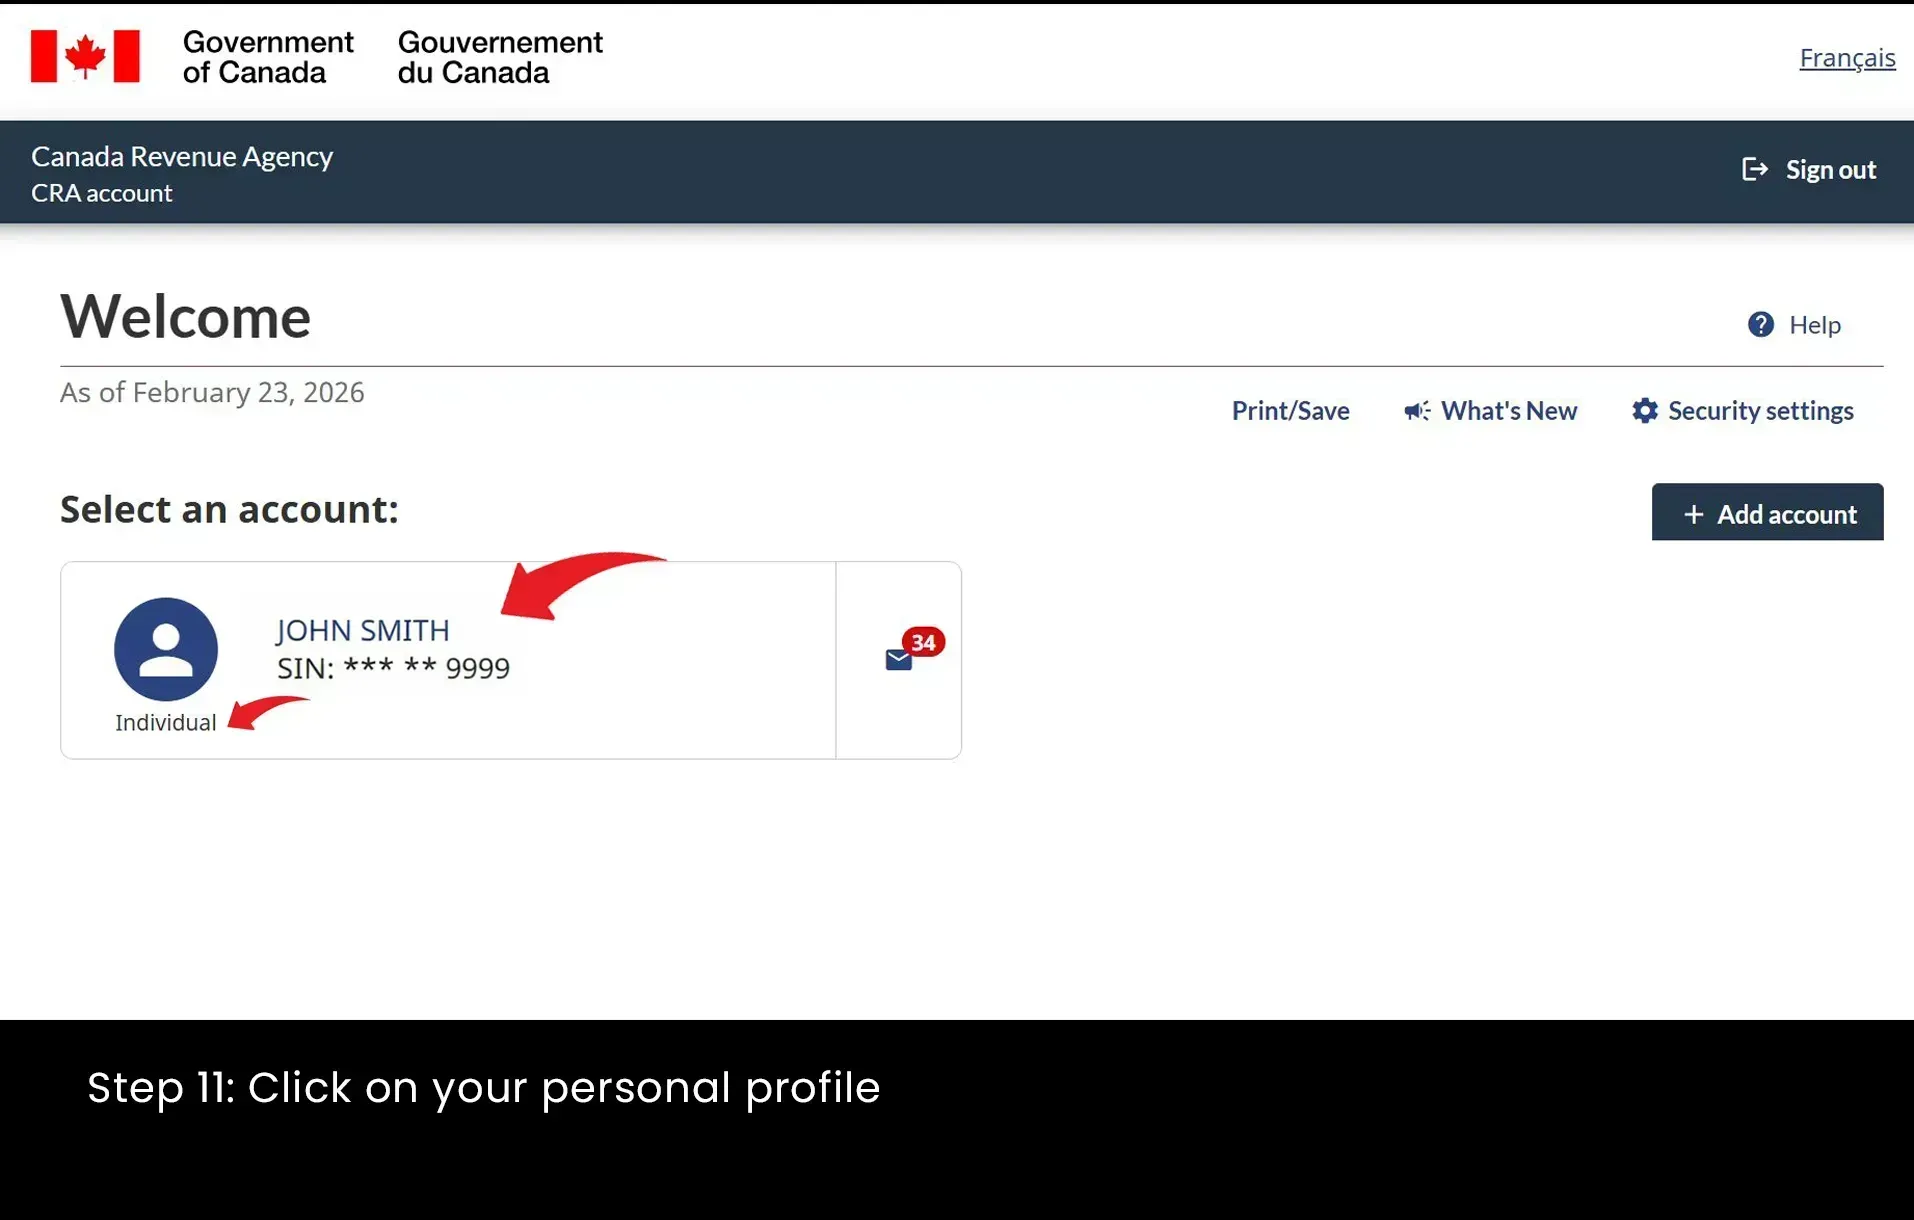This screenshot has height=1220, width=1914.
Task: Click the red 34 notification badge
Action: (923, 642)
